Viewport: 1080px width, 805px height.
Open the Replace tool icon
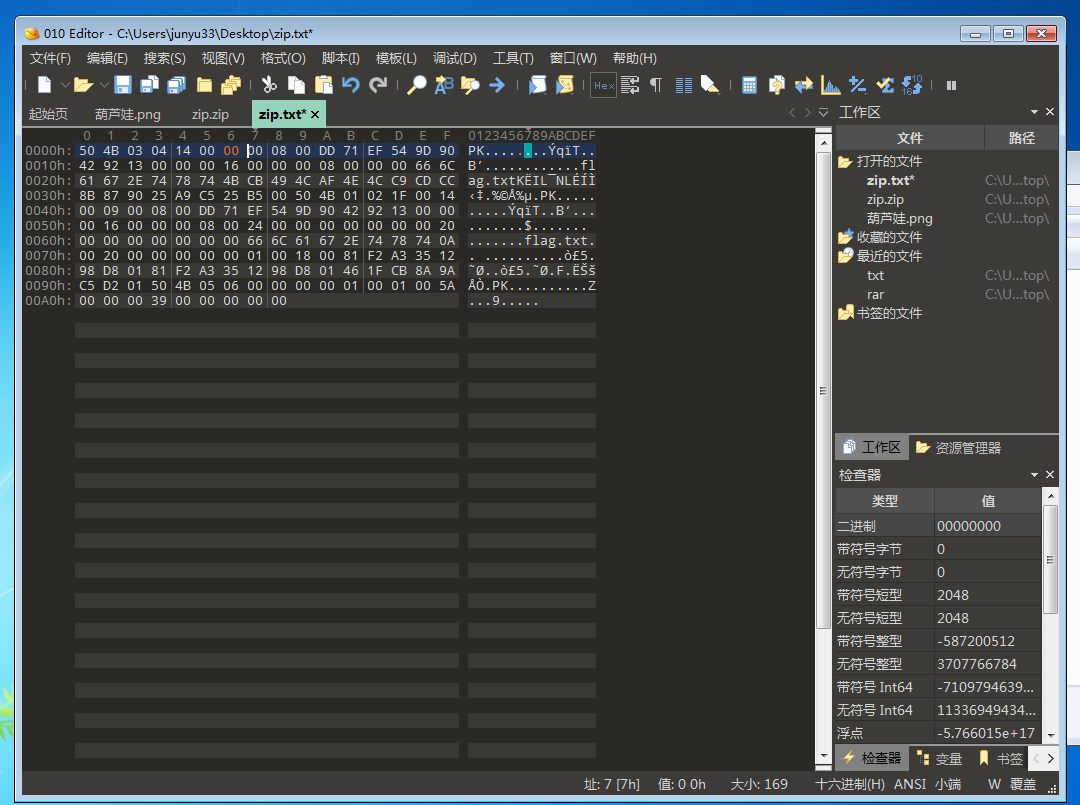[x=444, y=85]
